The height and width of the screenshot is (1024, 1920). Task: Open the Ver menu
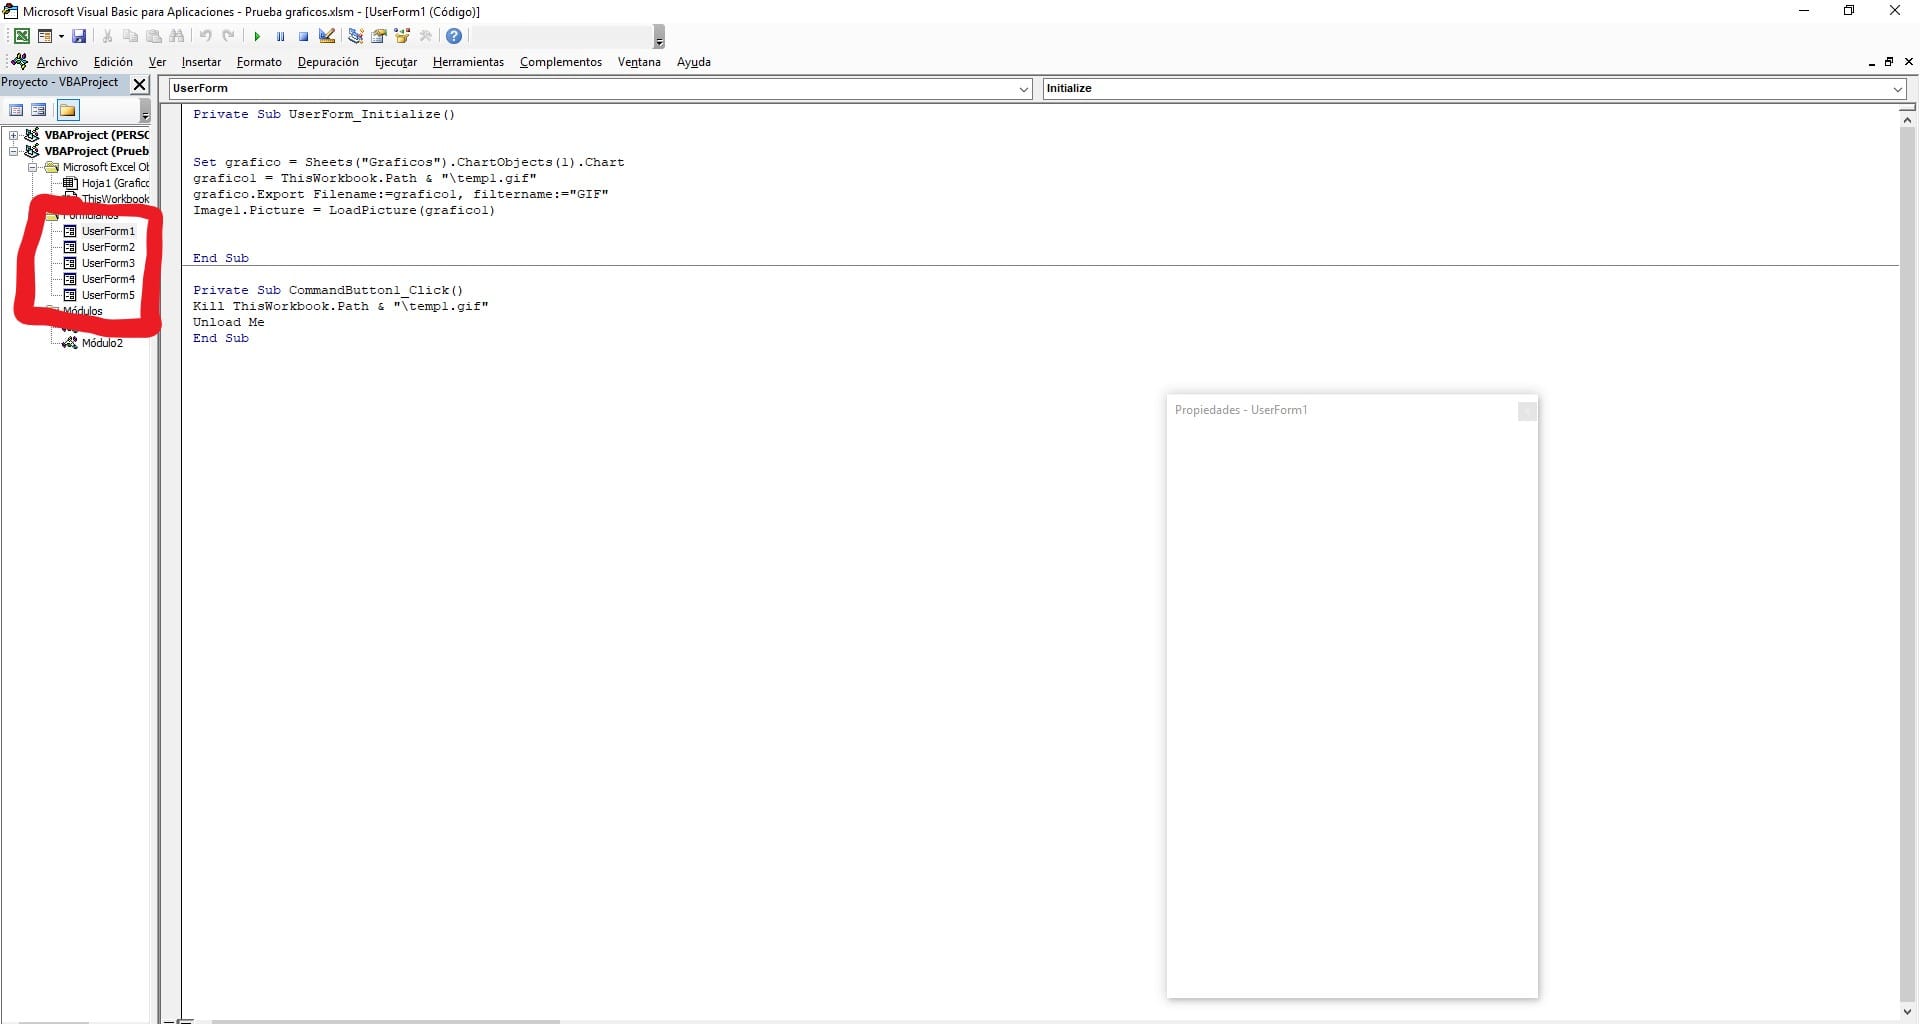click(x=157, y=62)
